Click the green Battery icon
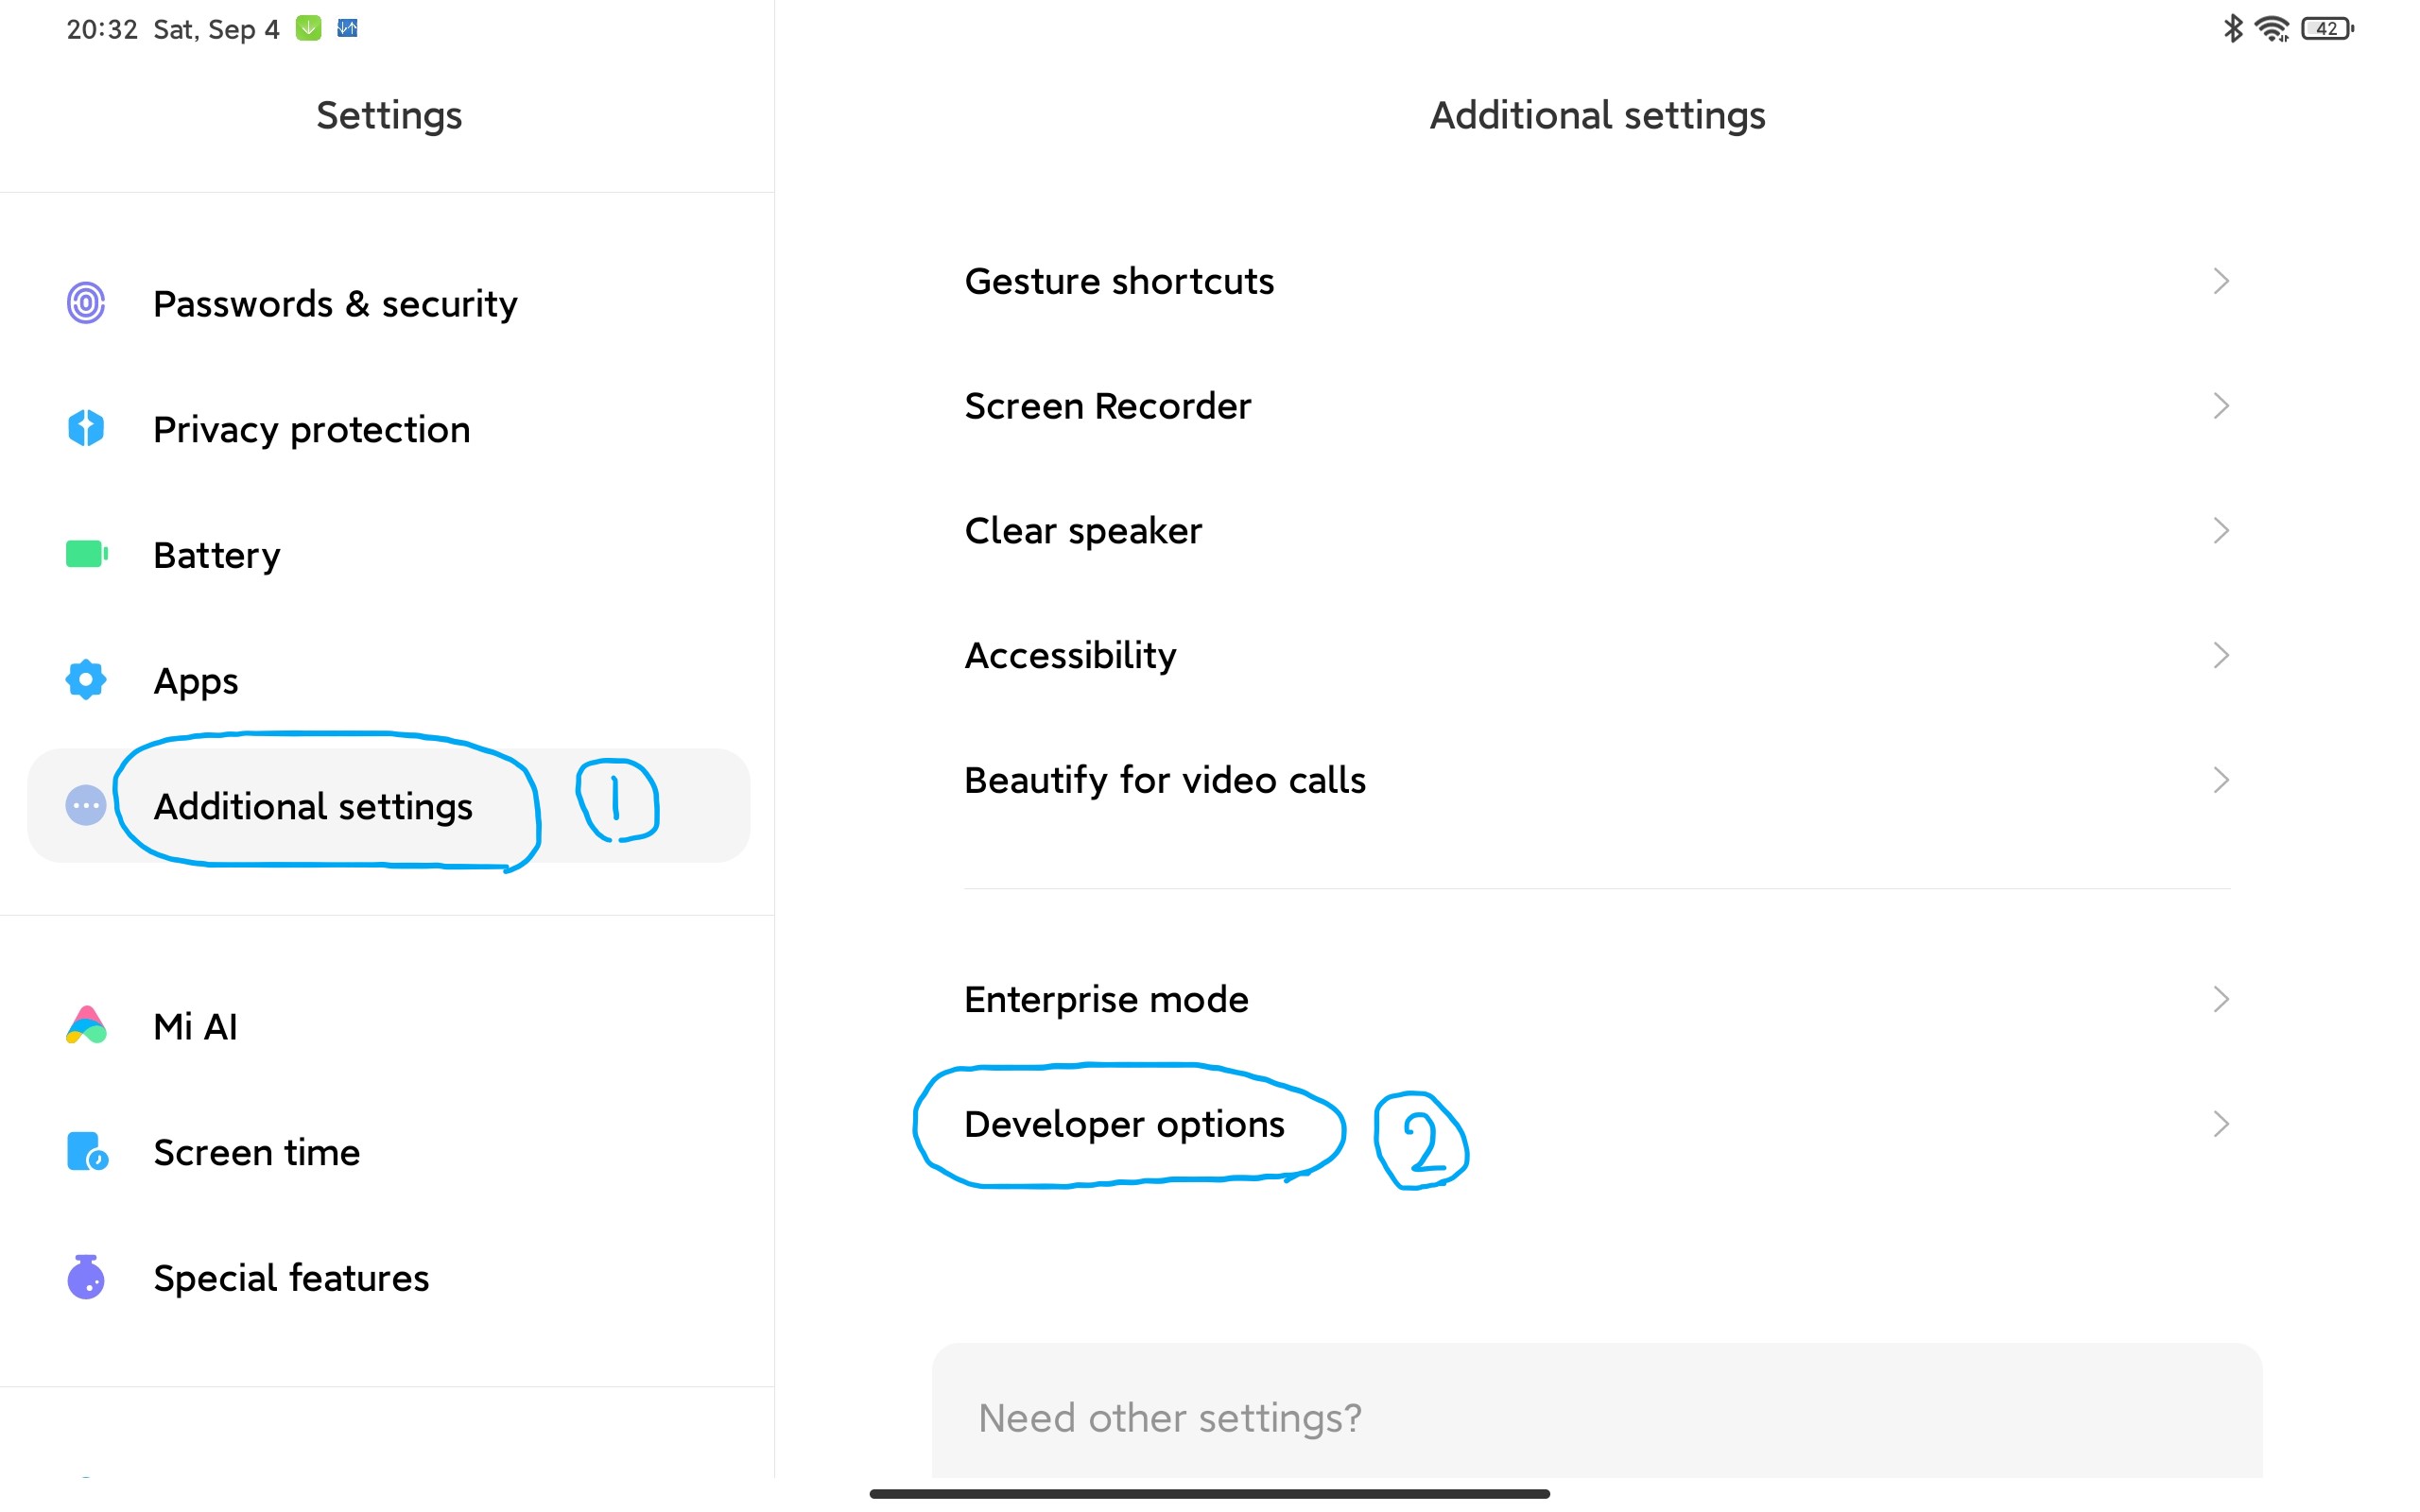2420x1512 pixels. (x=86, y=554)
